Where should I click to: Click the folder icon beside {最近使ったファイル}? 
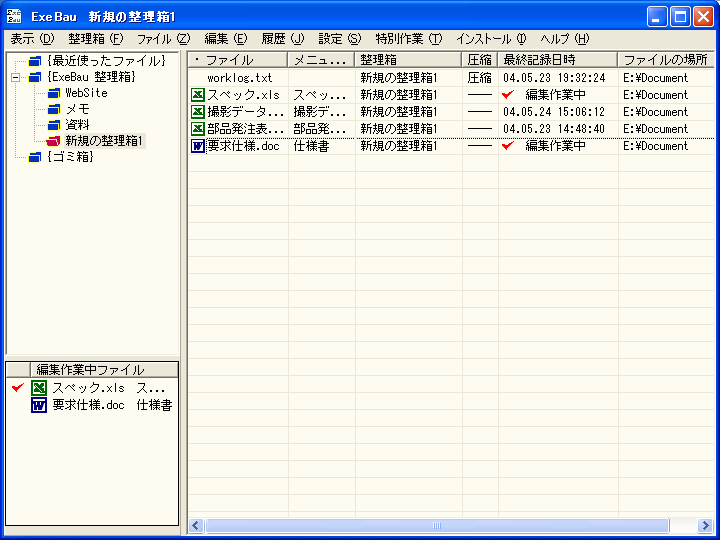pos(35,61)
